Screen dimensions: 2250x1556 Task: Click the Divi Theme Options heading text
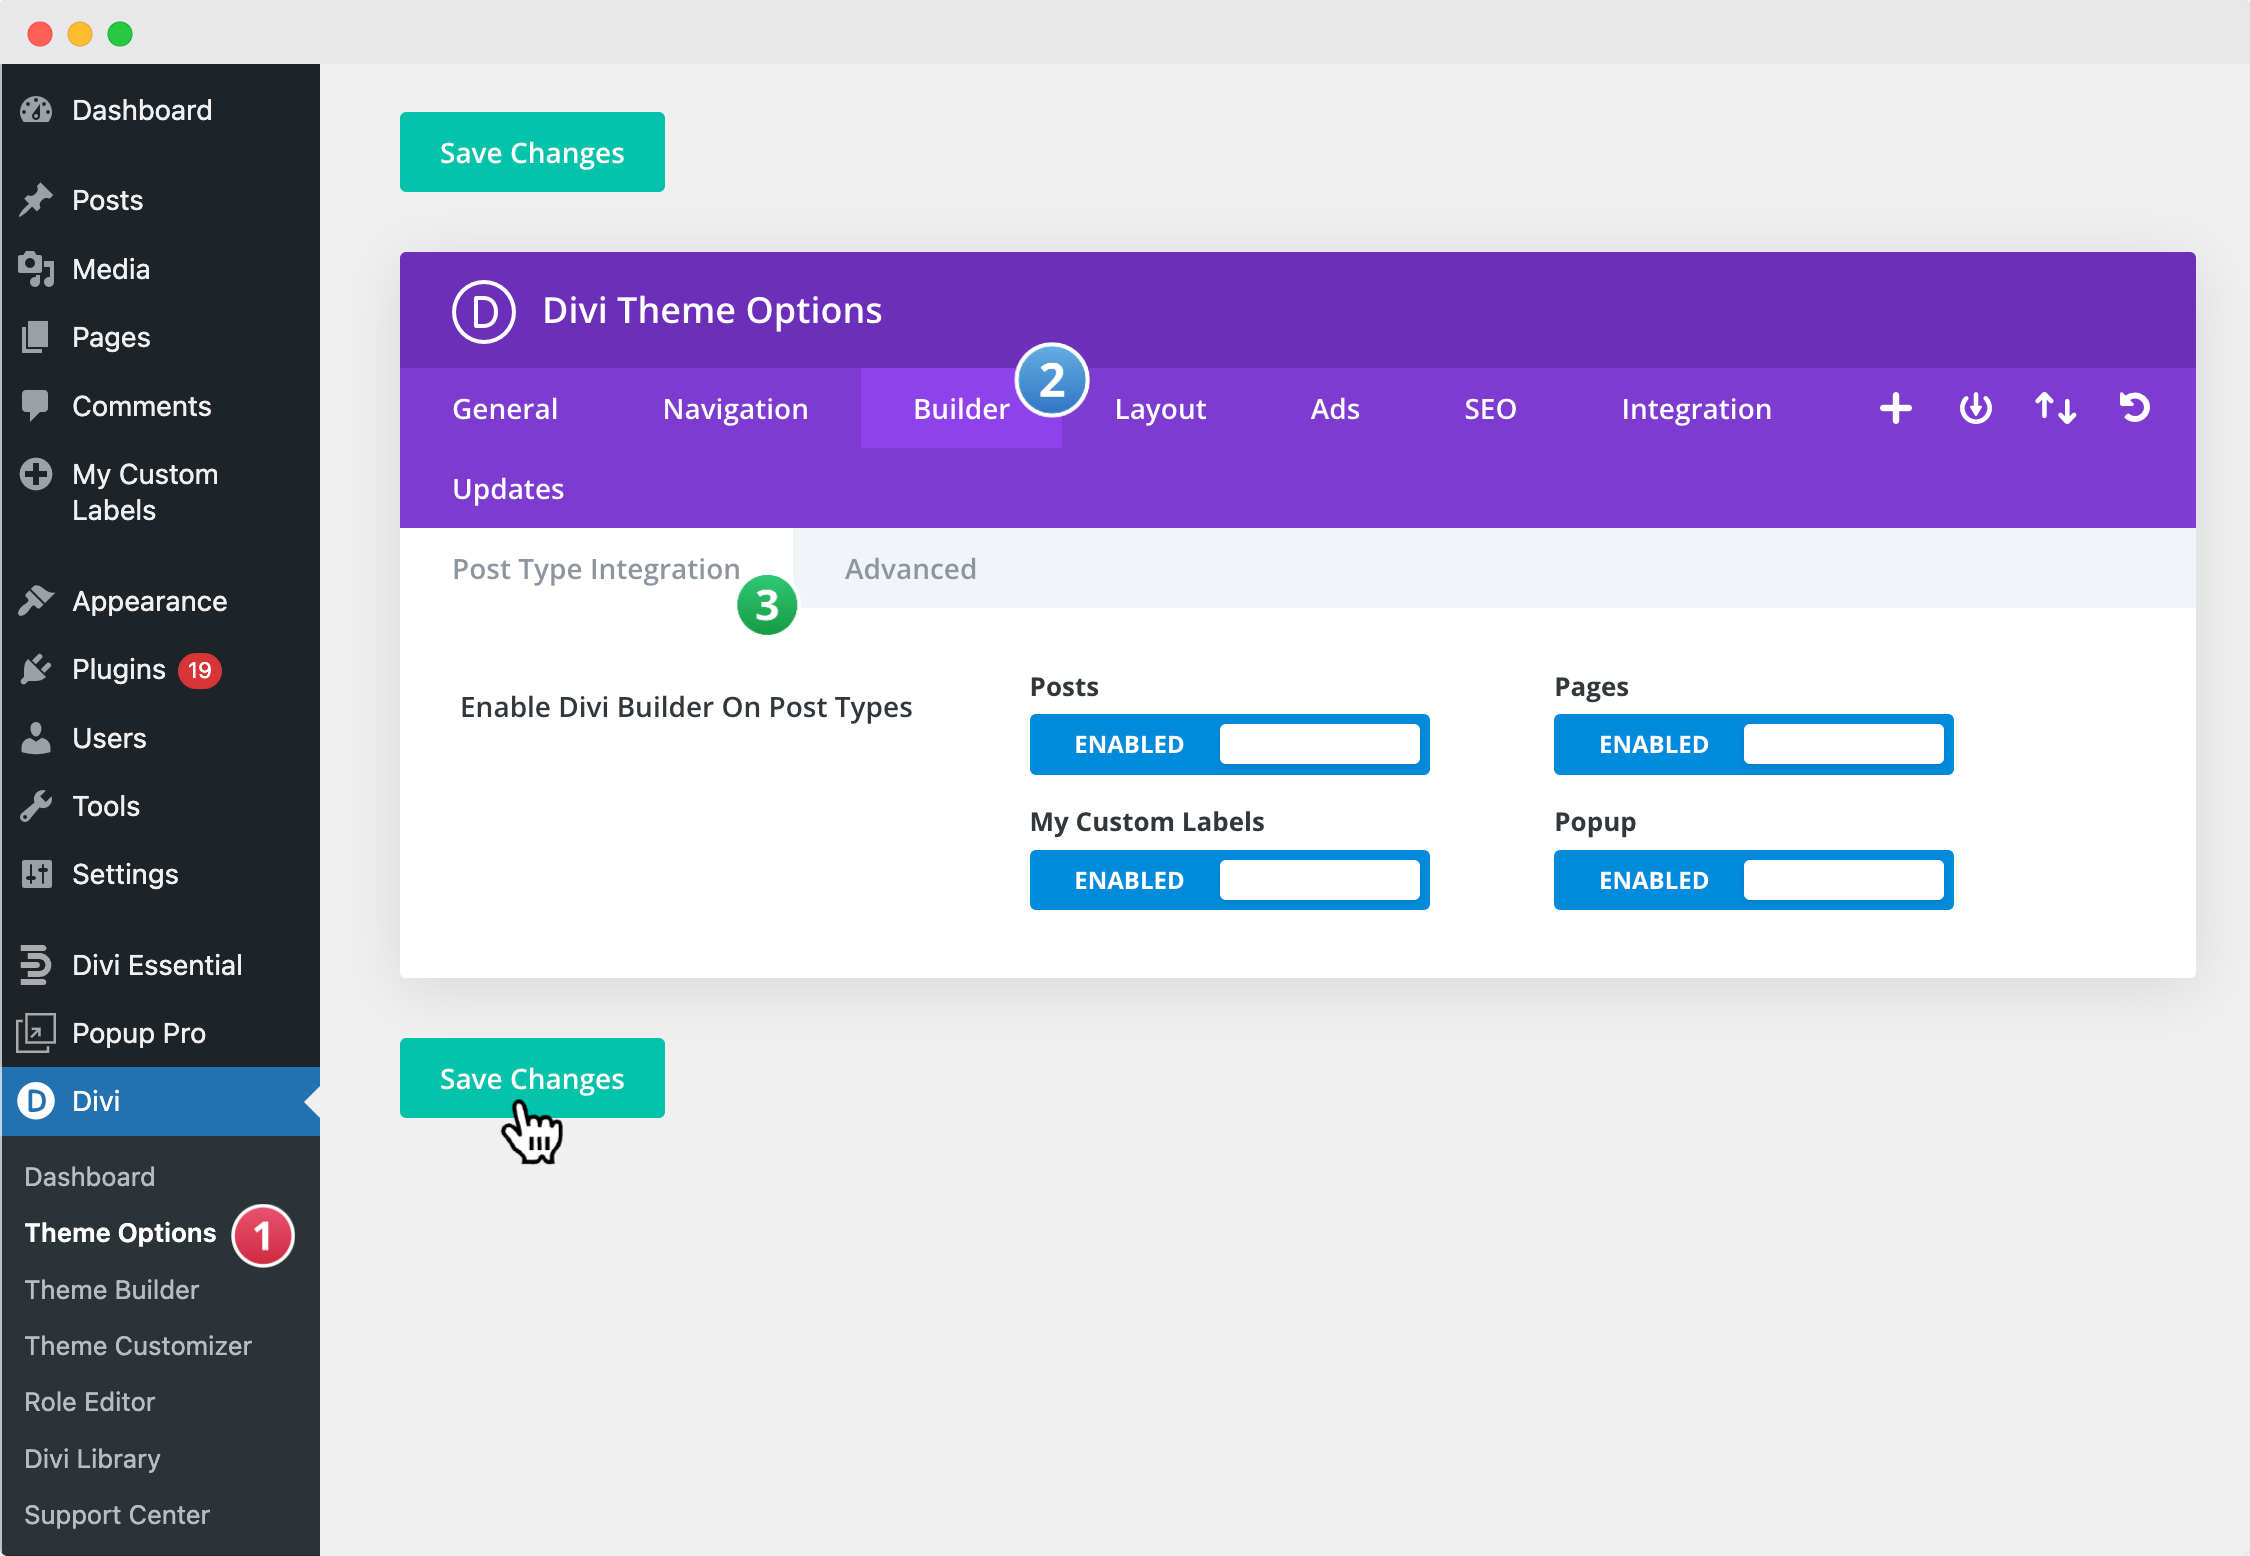click(712, 310)
